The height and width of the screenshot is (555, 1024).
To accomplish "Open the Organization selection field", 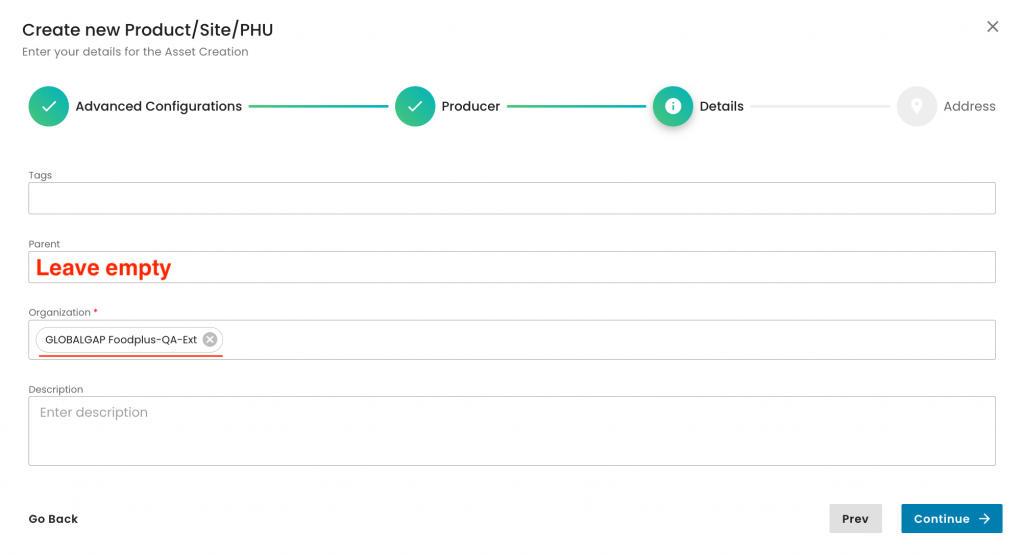I will click(600, 340).
